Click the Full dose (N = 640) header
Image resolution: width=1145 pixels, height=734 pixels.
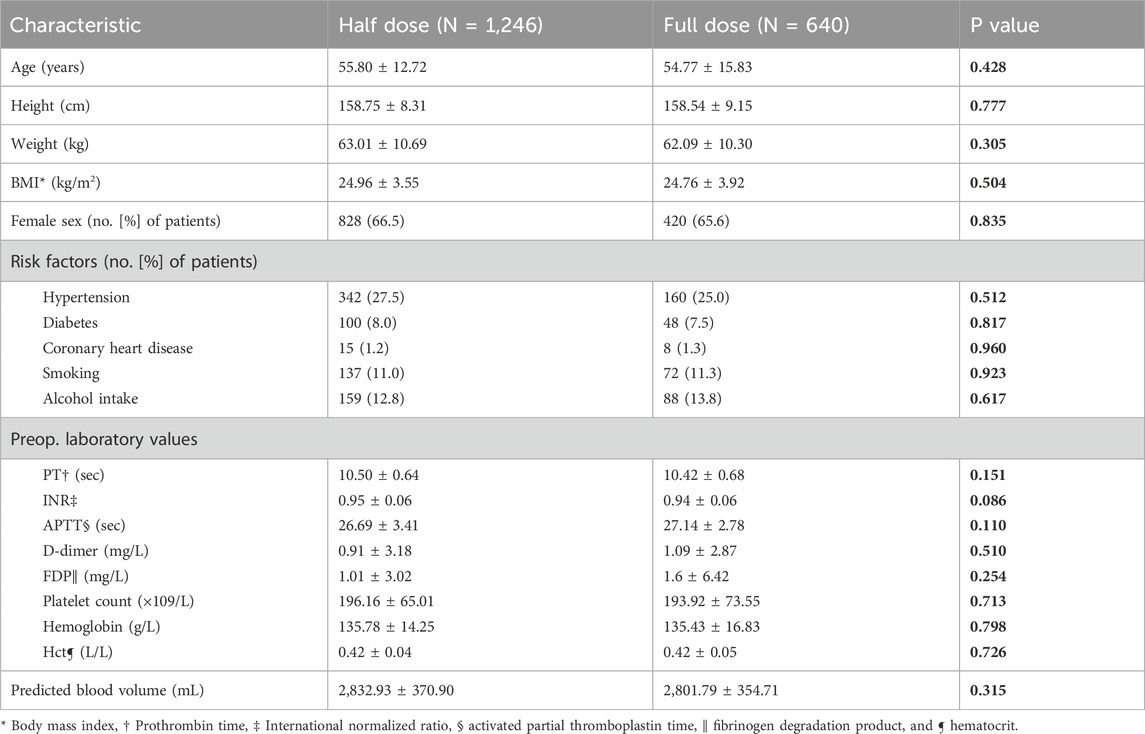[756, 26]
